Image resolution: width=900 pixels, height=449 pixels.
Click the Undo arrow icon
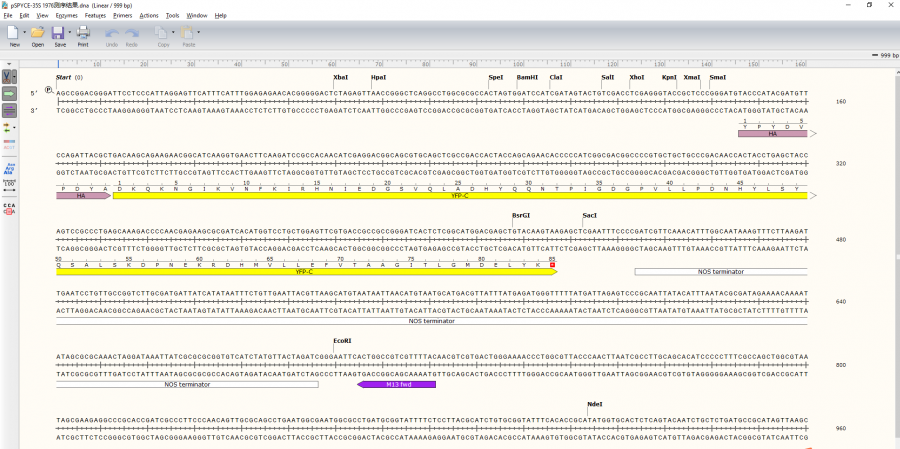tap(112, 33)
